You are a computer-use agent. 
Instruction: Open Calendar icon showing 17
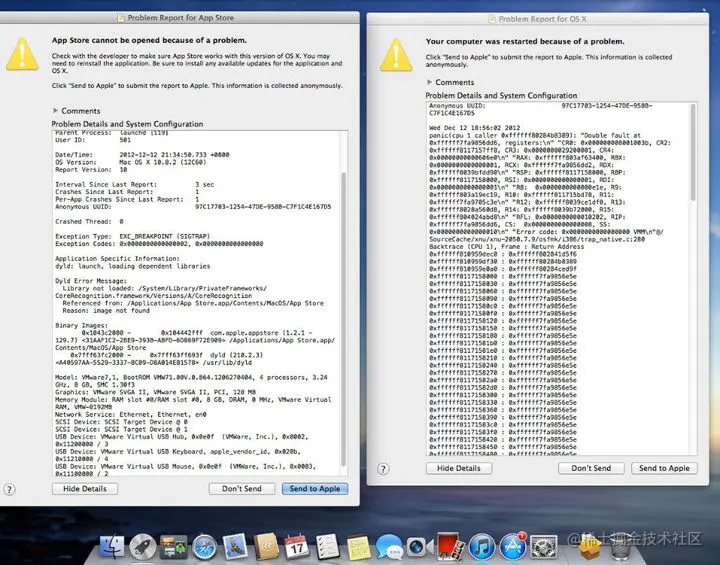click(297, 547)
